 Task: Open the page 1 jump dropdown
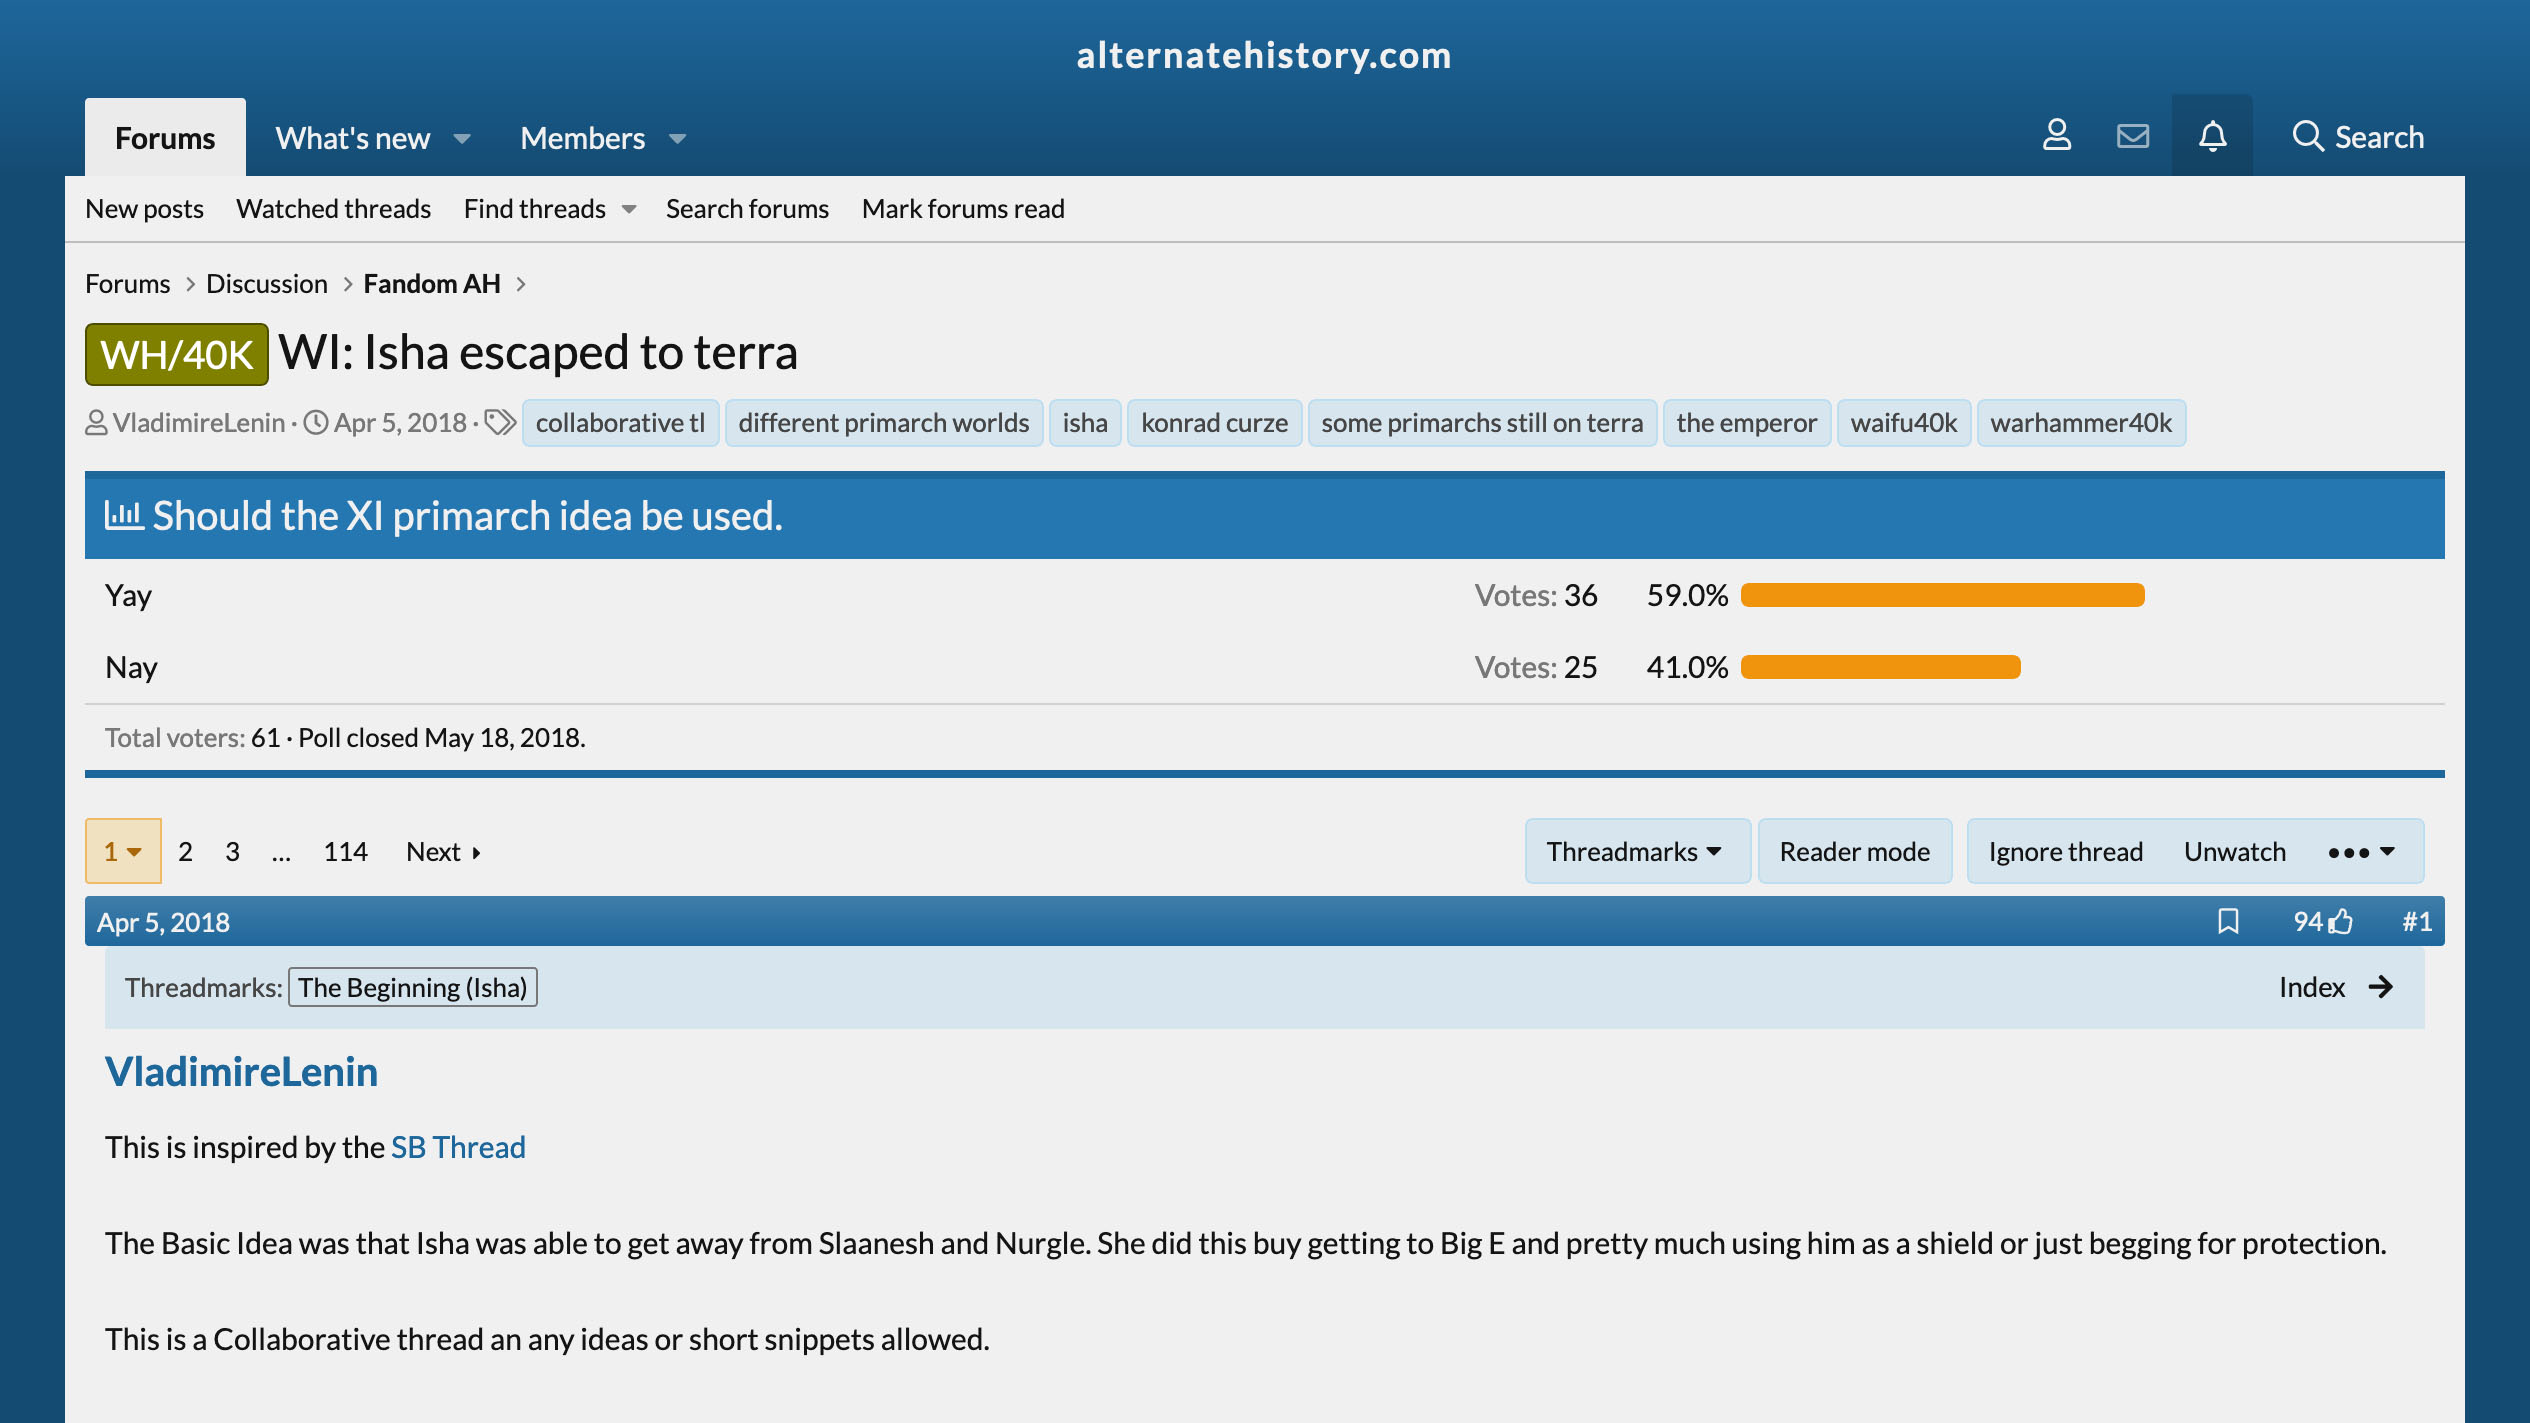click(x=123, y=851)
